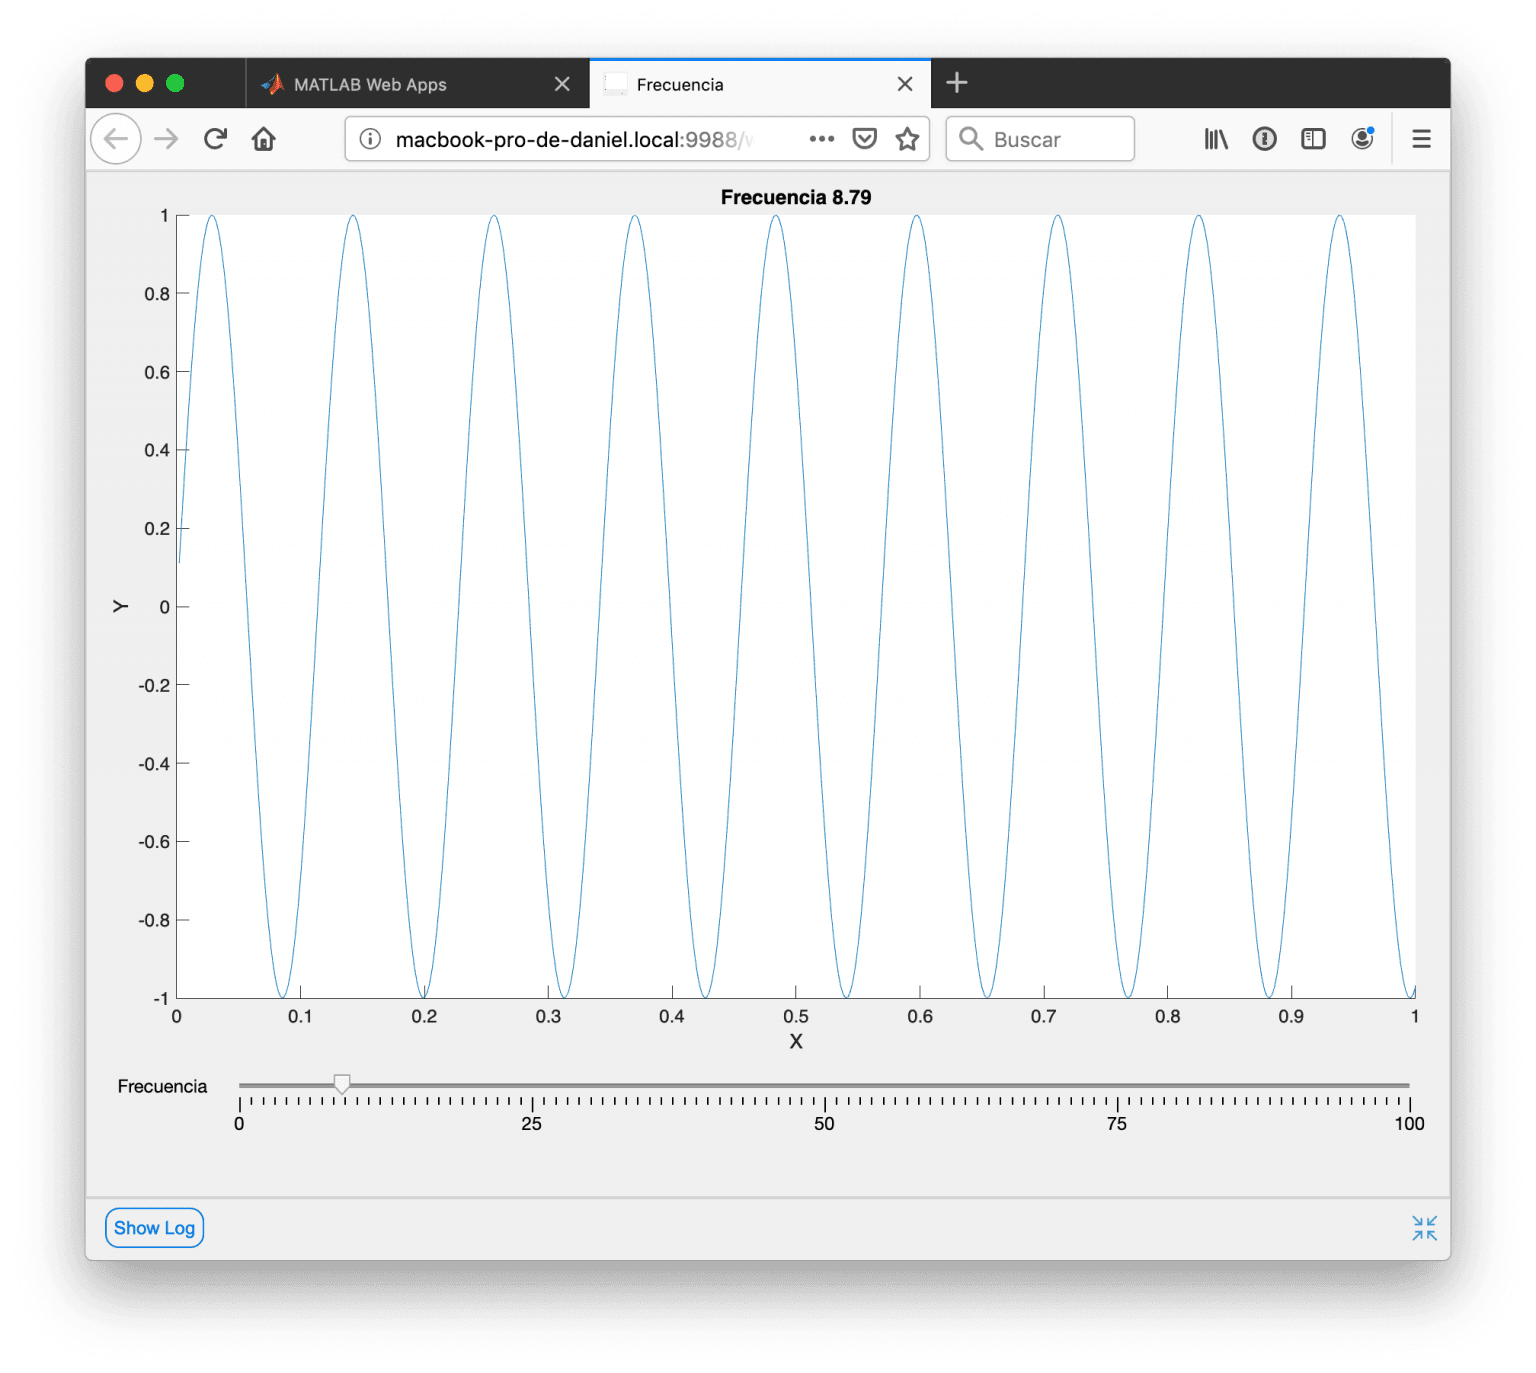This screenshot has width=1536, height=1373.
Task: Click the red close window button
Action: (114, 83)
